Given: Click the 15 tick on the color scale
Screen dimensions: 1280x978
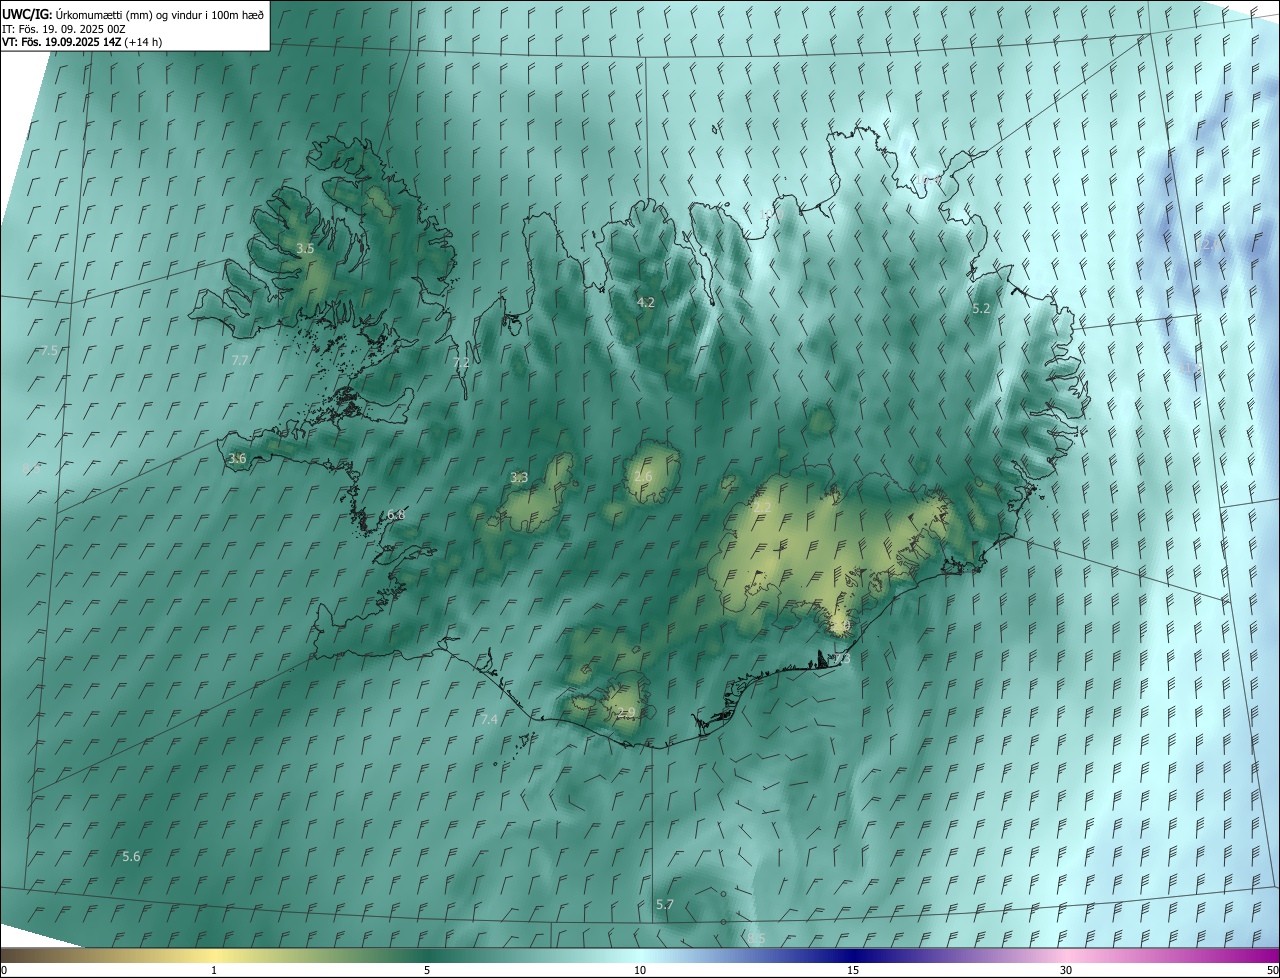Looking at the screenshot, I should (853, 971).
